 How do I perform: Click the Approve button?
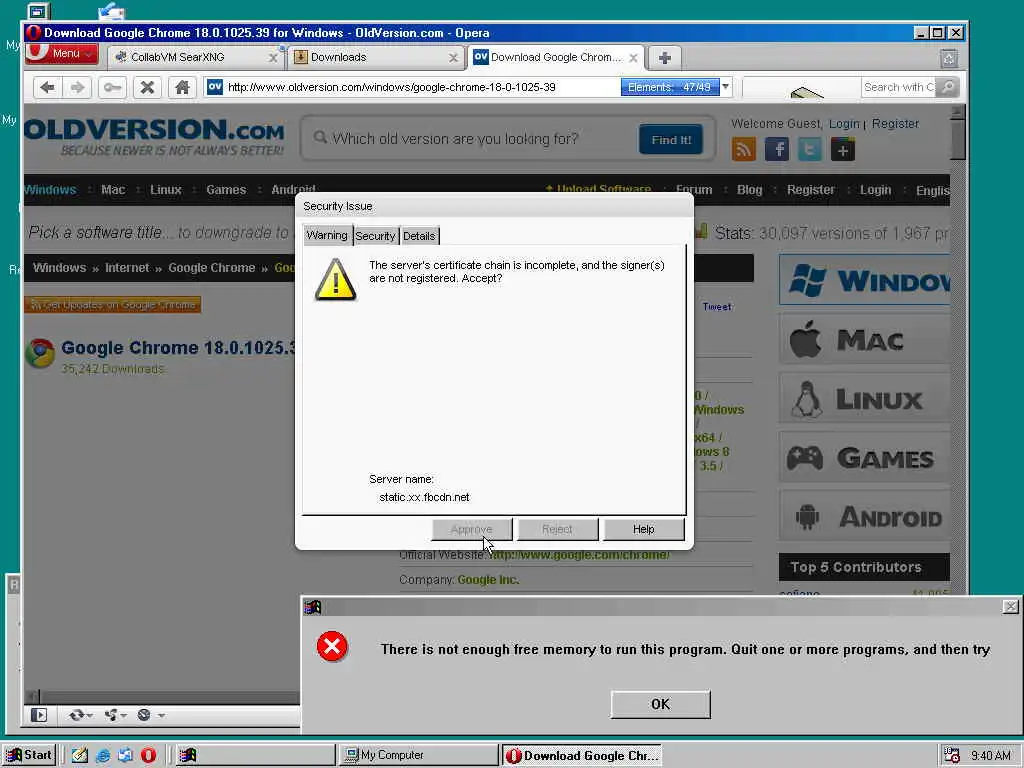pyautogui.click(x=472, y=529)
